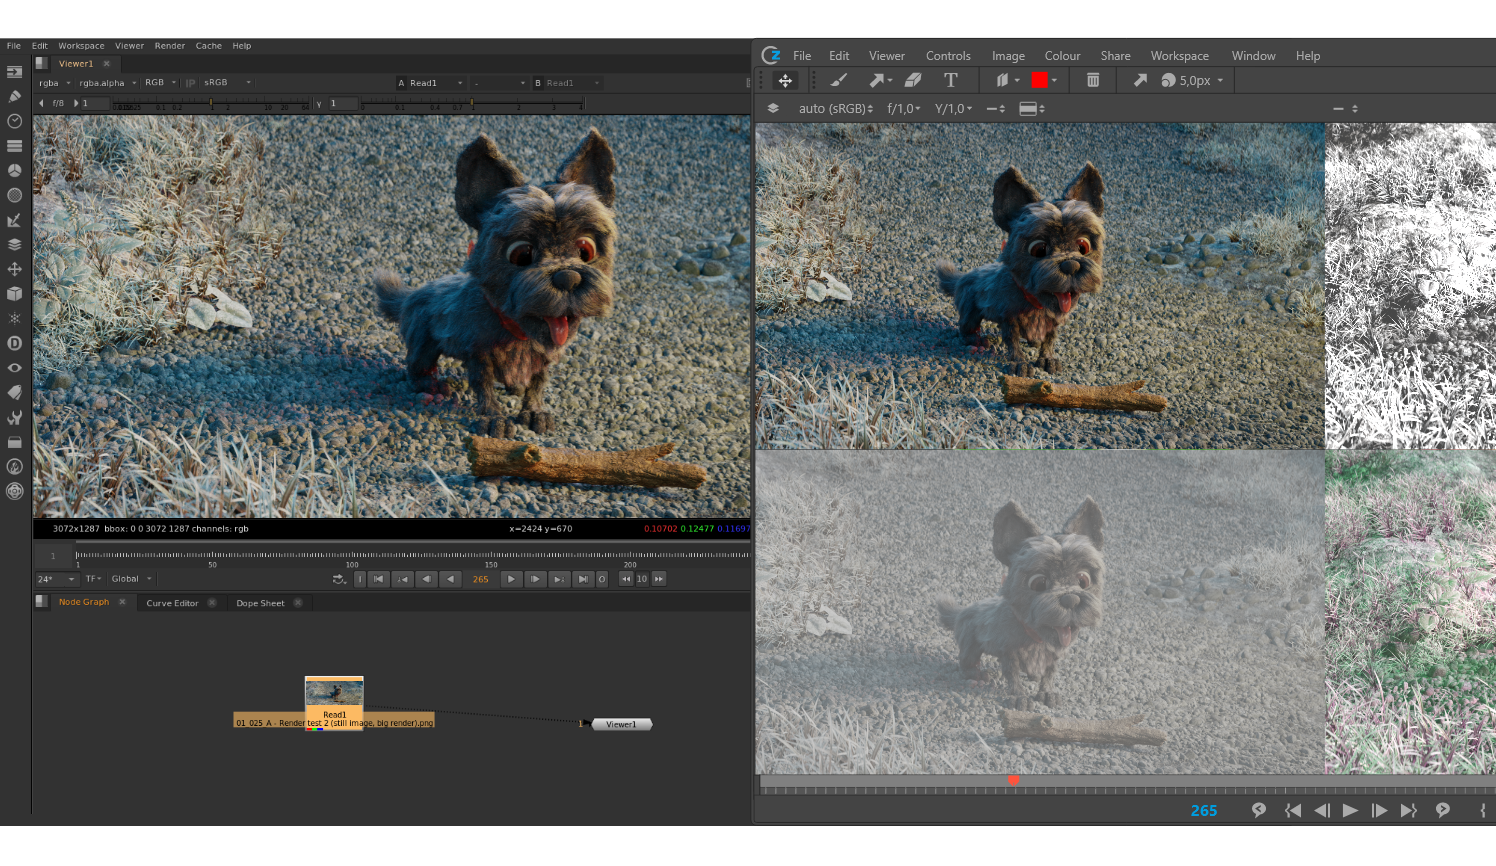Select the Read1 node thumbnail
The height and width of the screenshot is (866, 1496).
(x=334, y=692)
